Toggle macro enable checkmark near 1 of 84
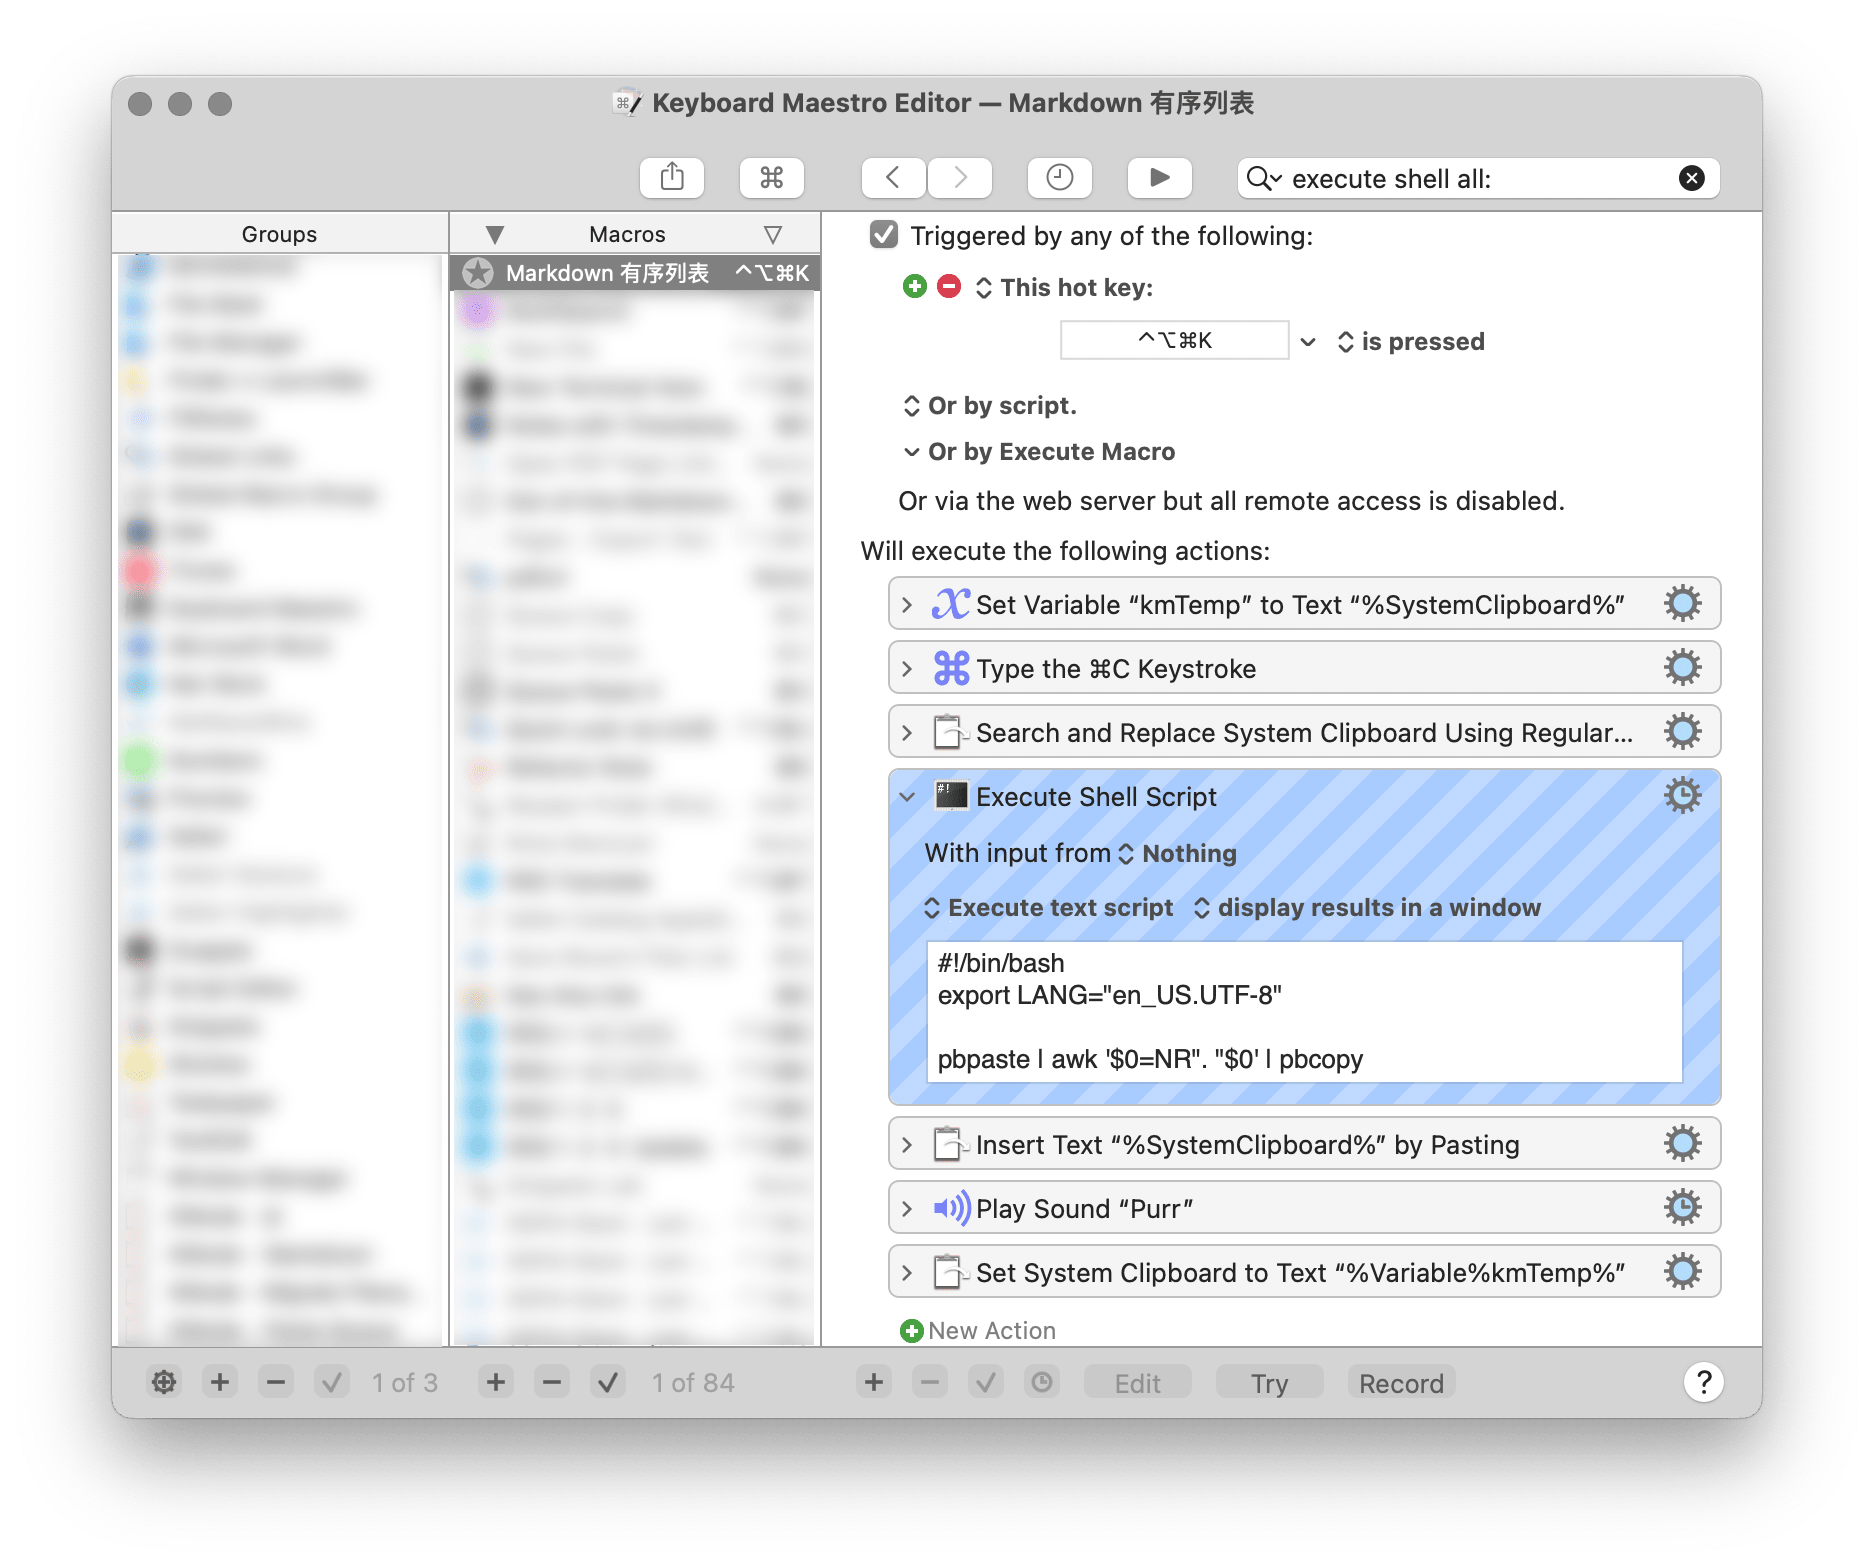 [x=608, y=1383]
